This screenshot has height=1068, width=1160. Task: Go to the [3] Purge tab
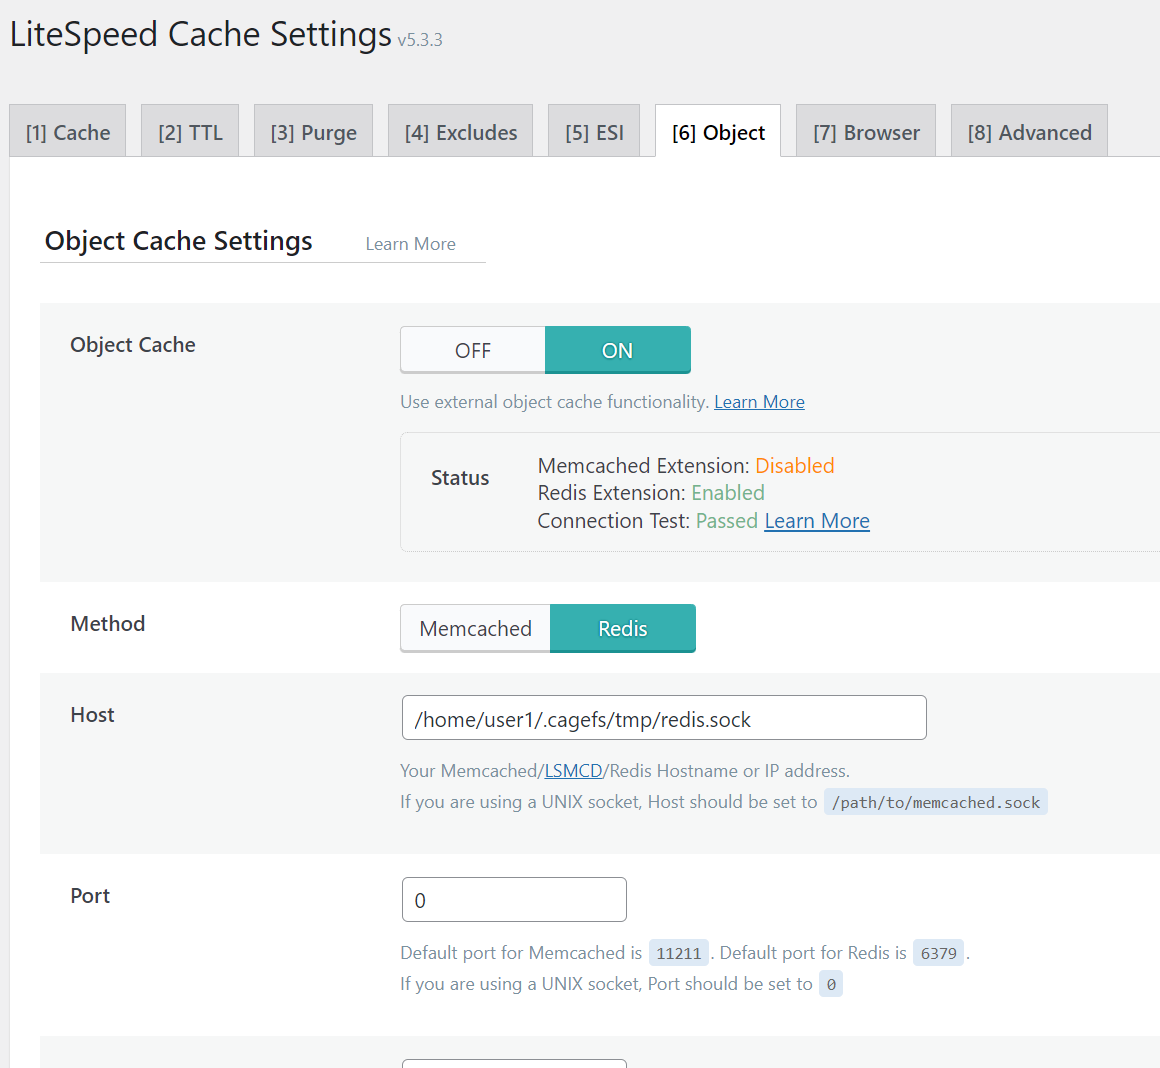(x=313, y=132)
